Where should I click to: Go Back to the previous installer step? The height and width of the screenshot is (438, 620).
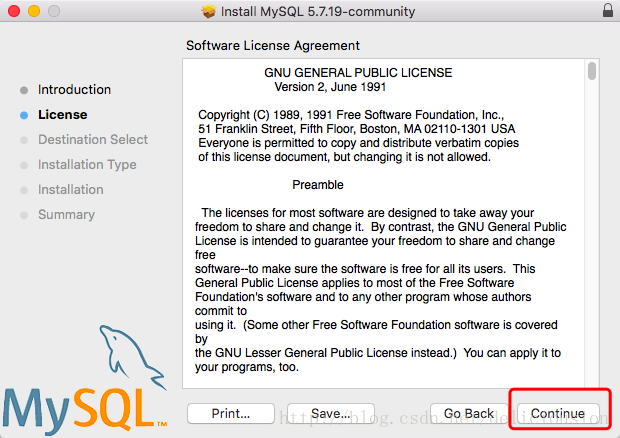pos(468,413)
